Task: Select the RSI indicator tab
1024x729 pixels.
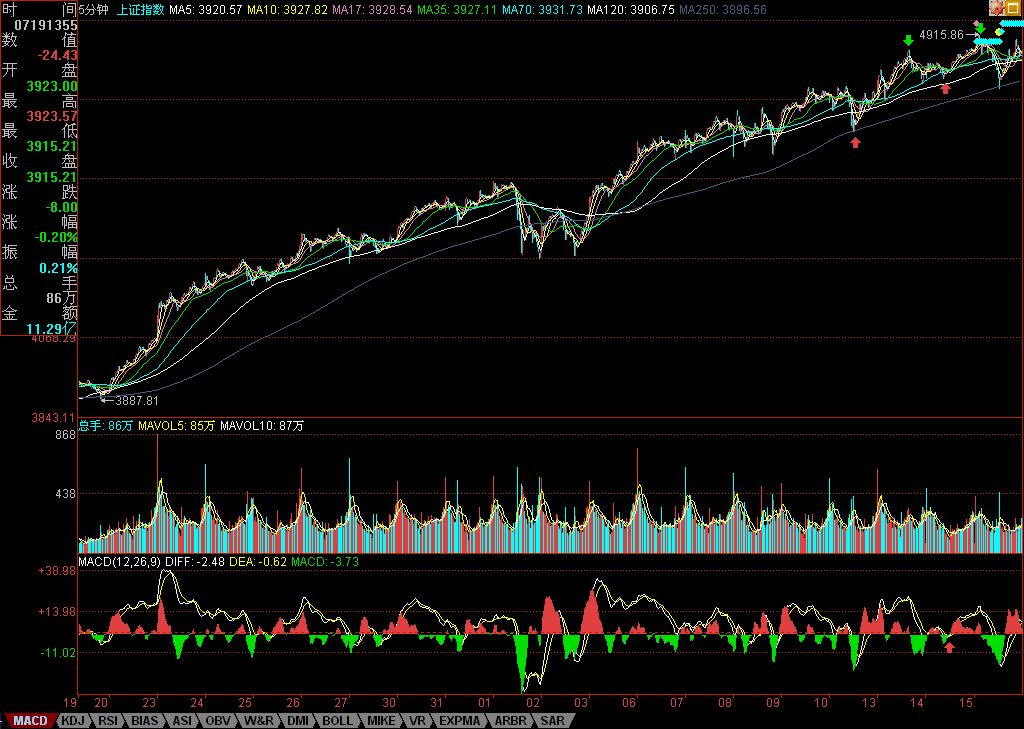Action: coord(108,720)
